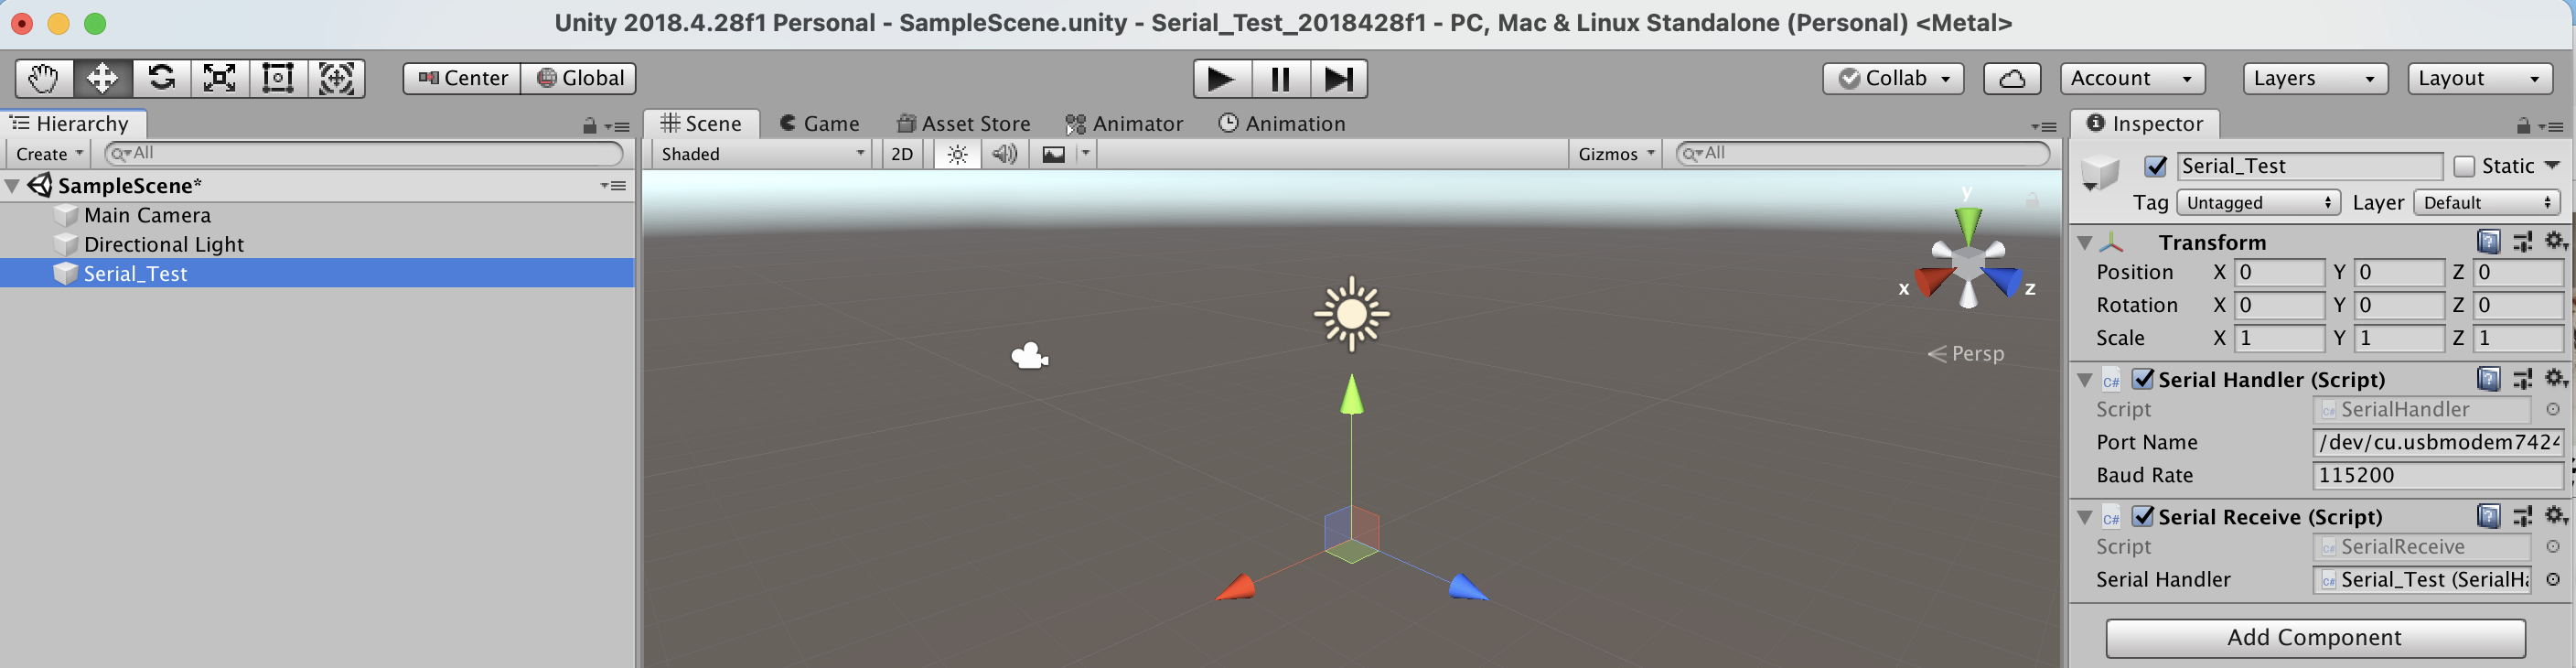Open the Tag Untagged dropdown
This screenshot has width=2576, height=668.
(2258, 202)
